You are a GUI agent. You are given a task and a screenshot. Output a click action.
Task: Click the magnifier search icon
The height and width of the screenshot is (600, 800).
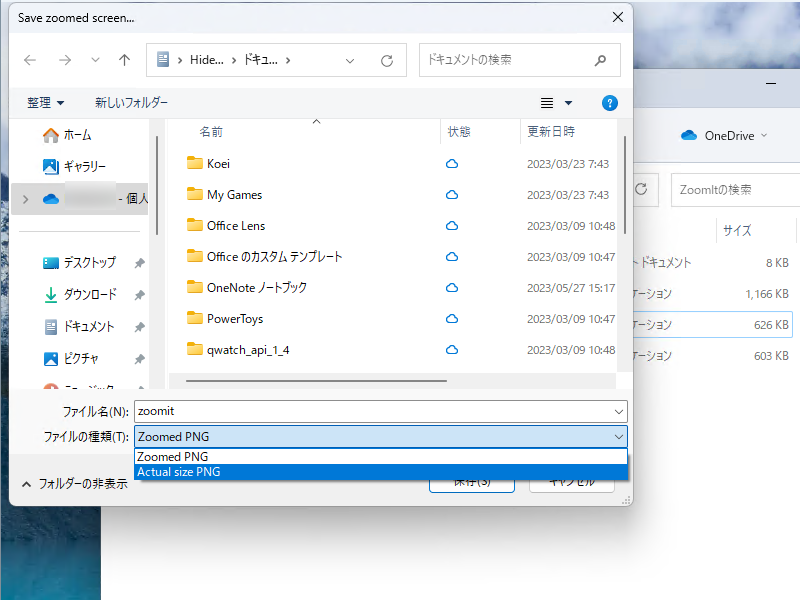pos(601,60)
